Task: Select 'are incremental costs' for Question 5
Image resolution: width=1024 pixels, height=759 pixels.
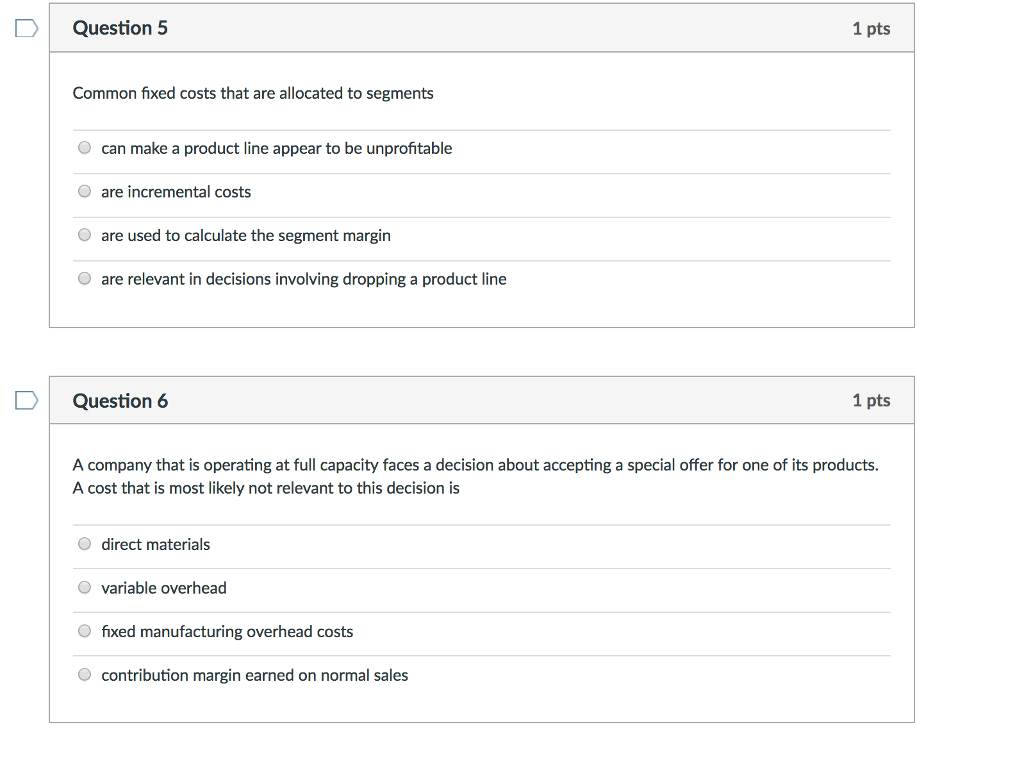Action: (84, 190)
